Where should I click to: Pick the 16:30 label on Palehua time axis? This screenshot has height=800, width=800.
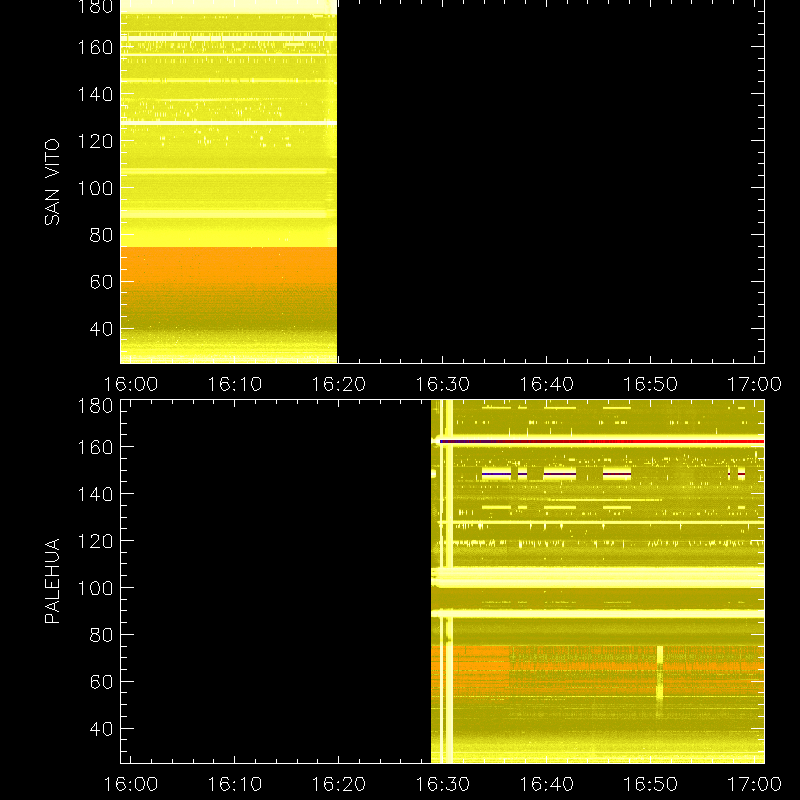pyautogui.click(x=442, y=784)
